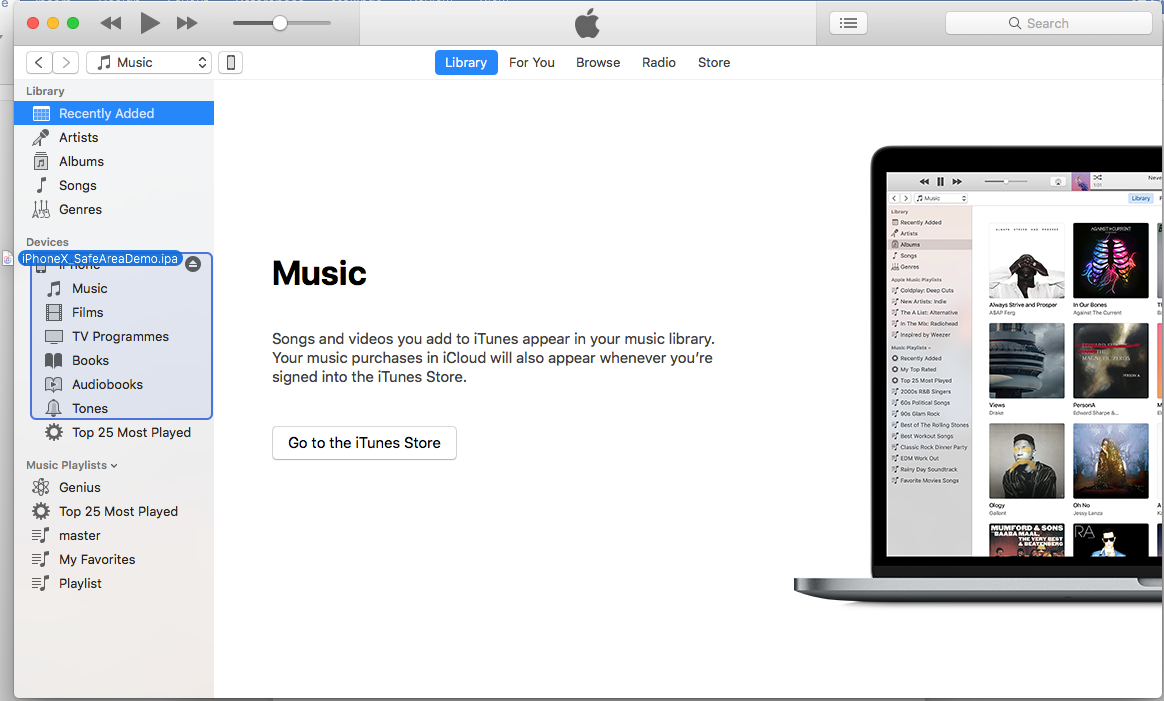
Task: Click the MacBook iTunes promo image
Action: [978, 374]
